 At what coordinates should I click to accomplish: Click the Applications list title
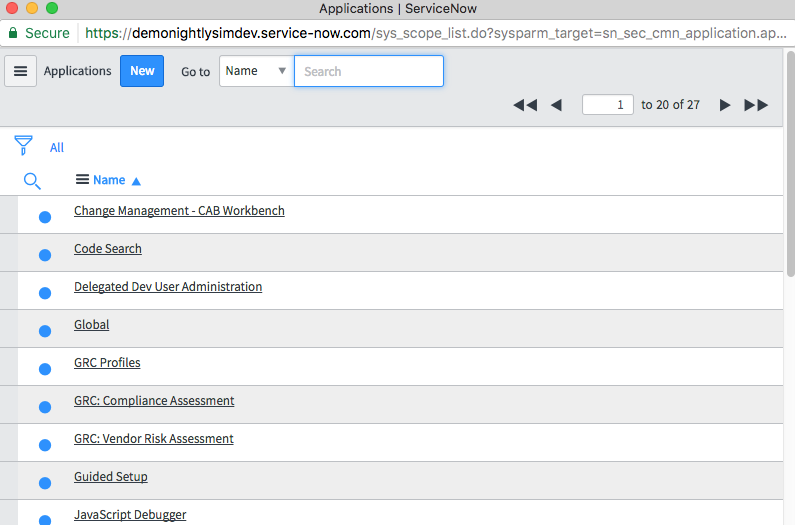pos(78,71)
